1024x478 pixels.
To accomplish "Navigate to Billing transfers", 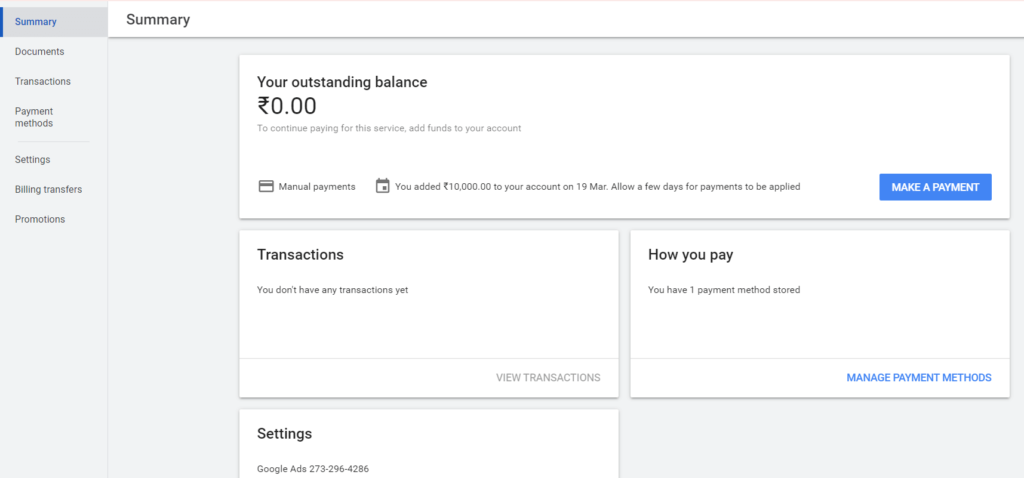I will (x=48, y=189).
